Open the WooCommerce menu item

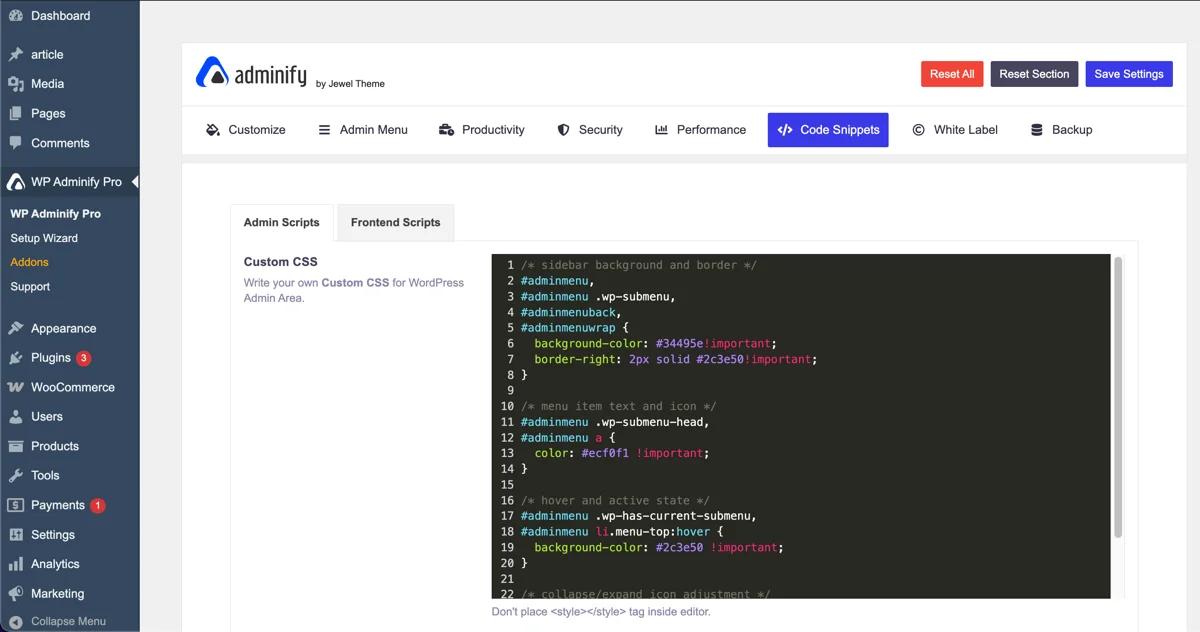[70, 387]
